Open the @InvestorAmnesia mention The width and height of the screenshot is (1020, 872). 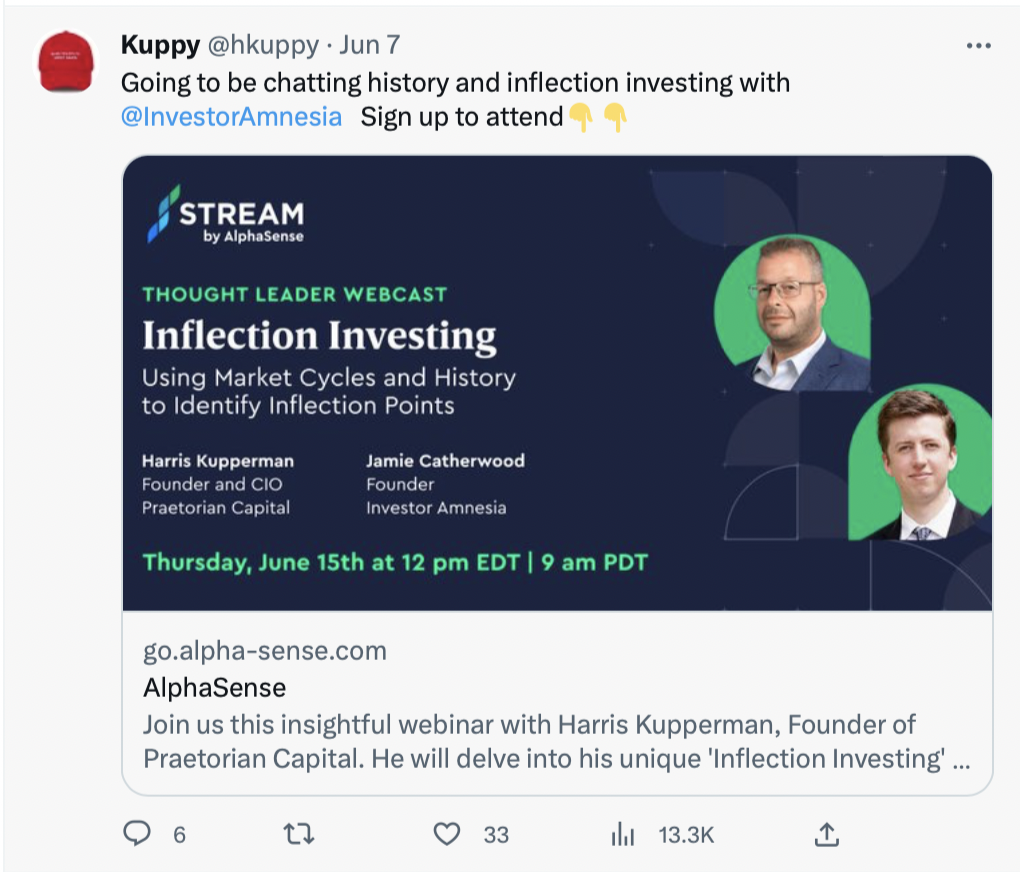tap(231, 116)
